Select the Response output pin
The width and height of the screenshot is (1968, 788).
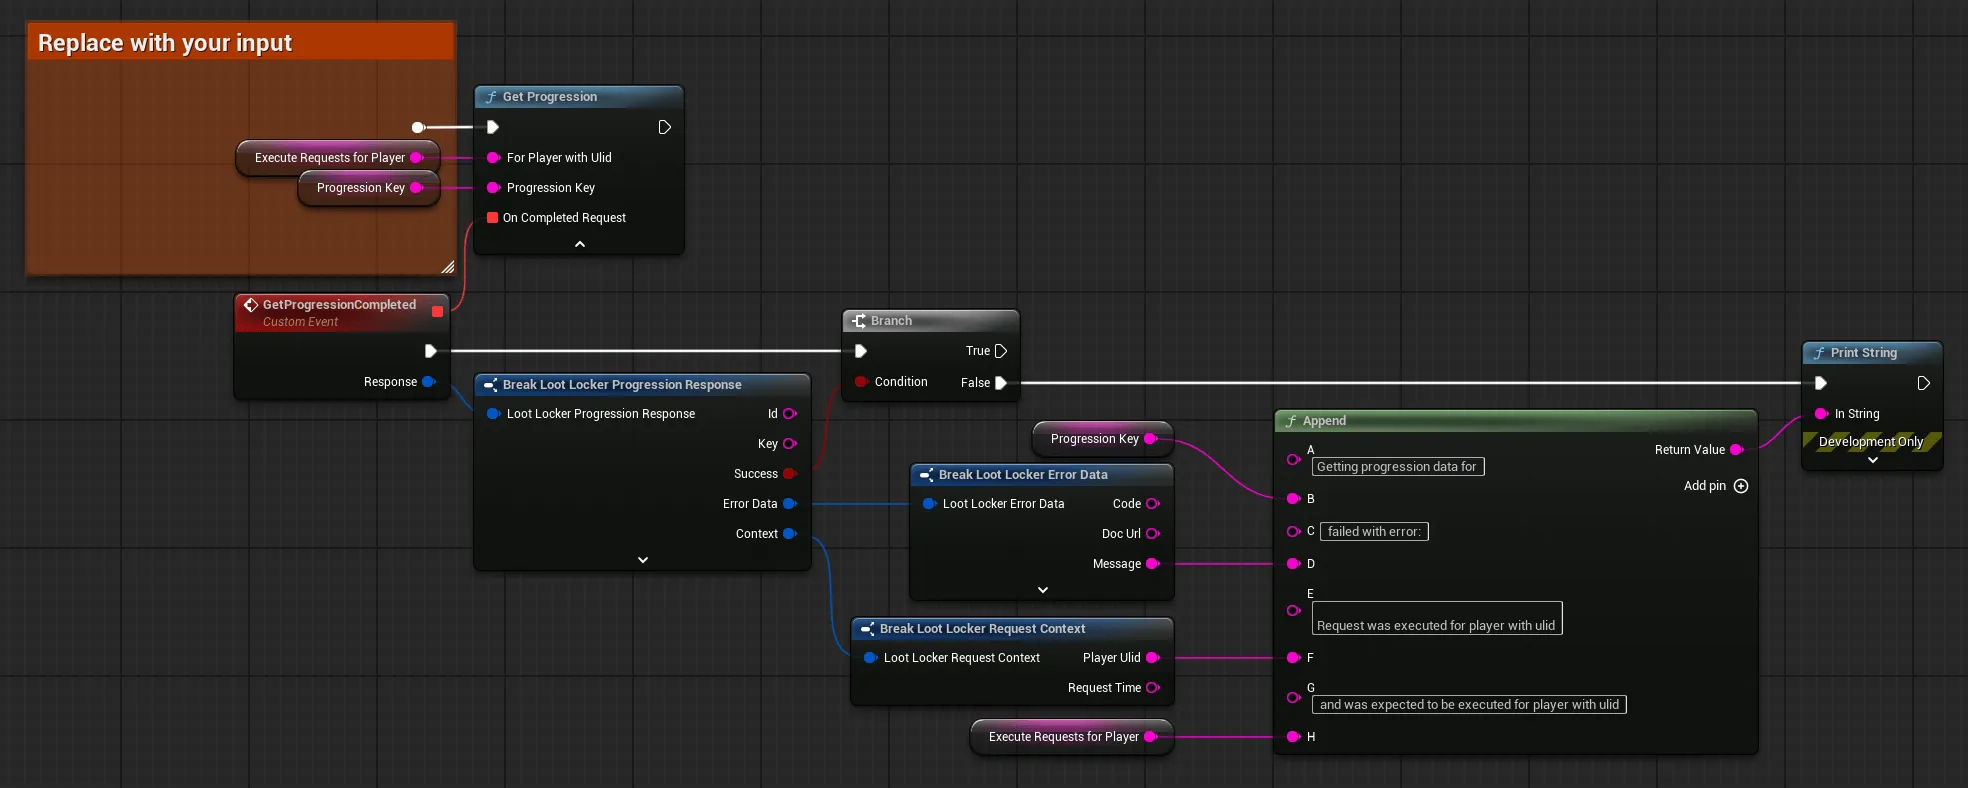pos(429,382)
